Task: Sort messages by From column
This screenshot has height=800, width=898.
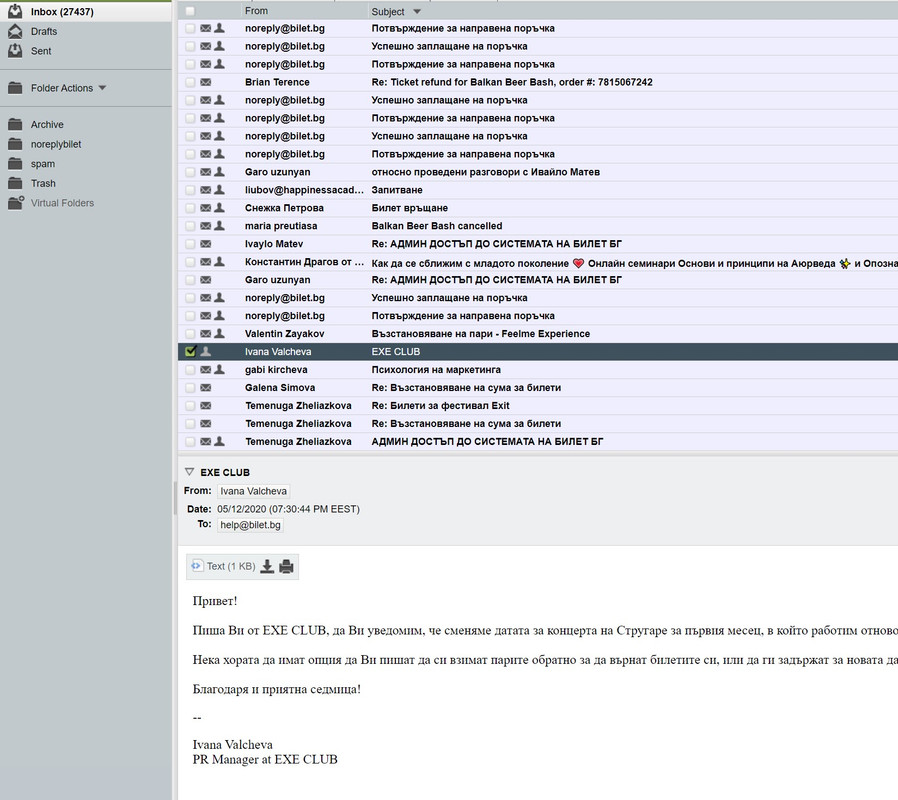Action: (256, 11)
